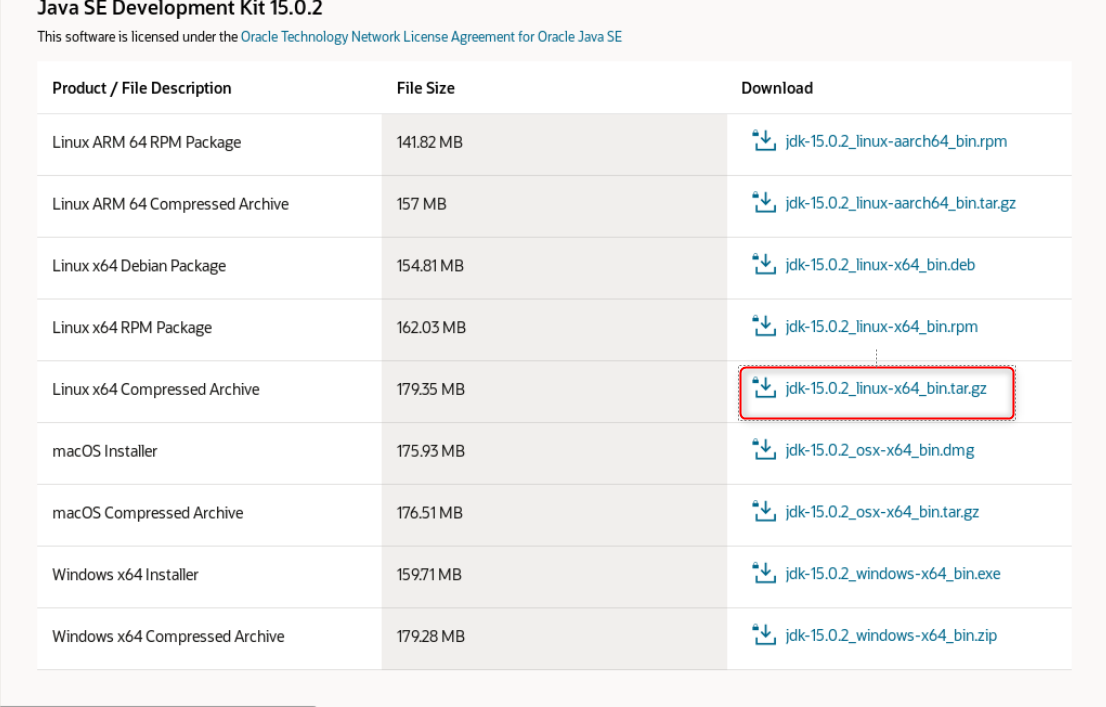Select the 'macOS Installer' description
Image resolution: width=1106 pixels, height=707 pixels.
point(104,451)
